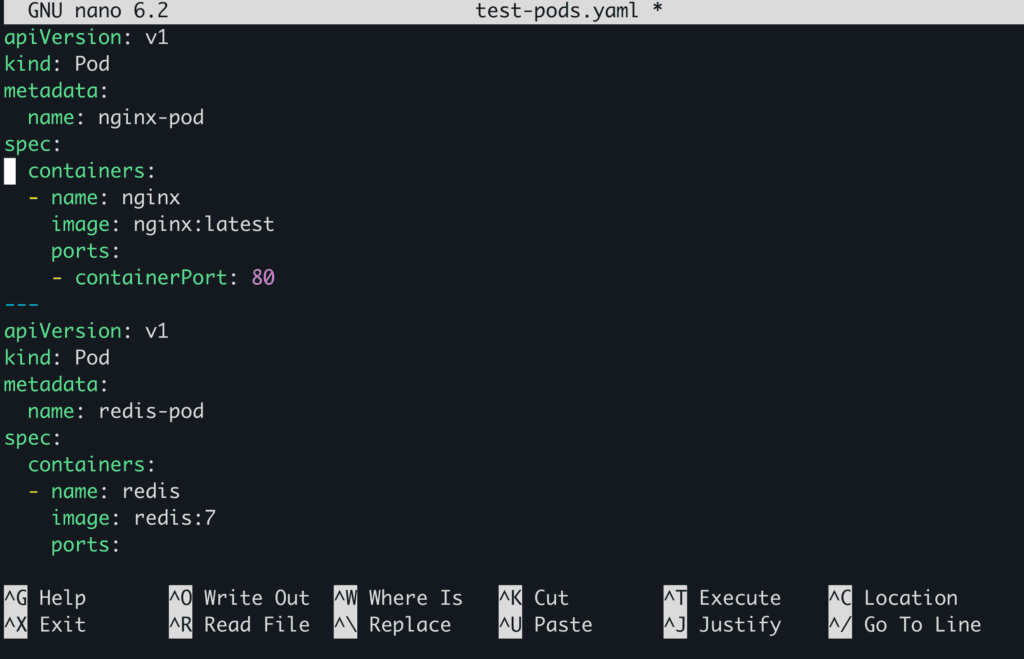Click the test-pods.yaml filename in title bar
Viewport: 1024px width, 659px height.
(557, 11)
